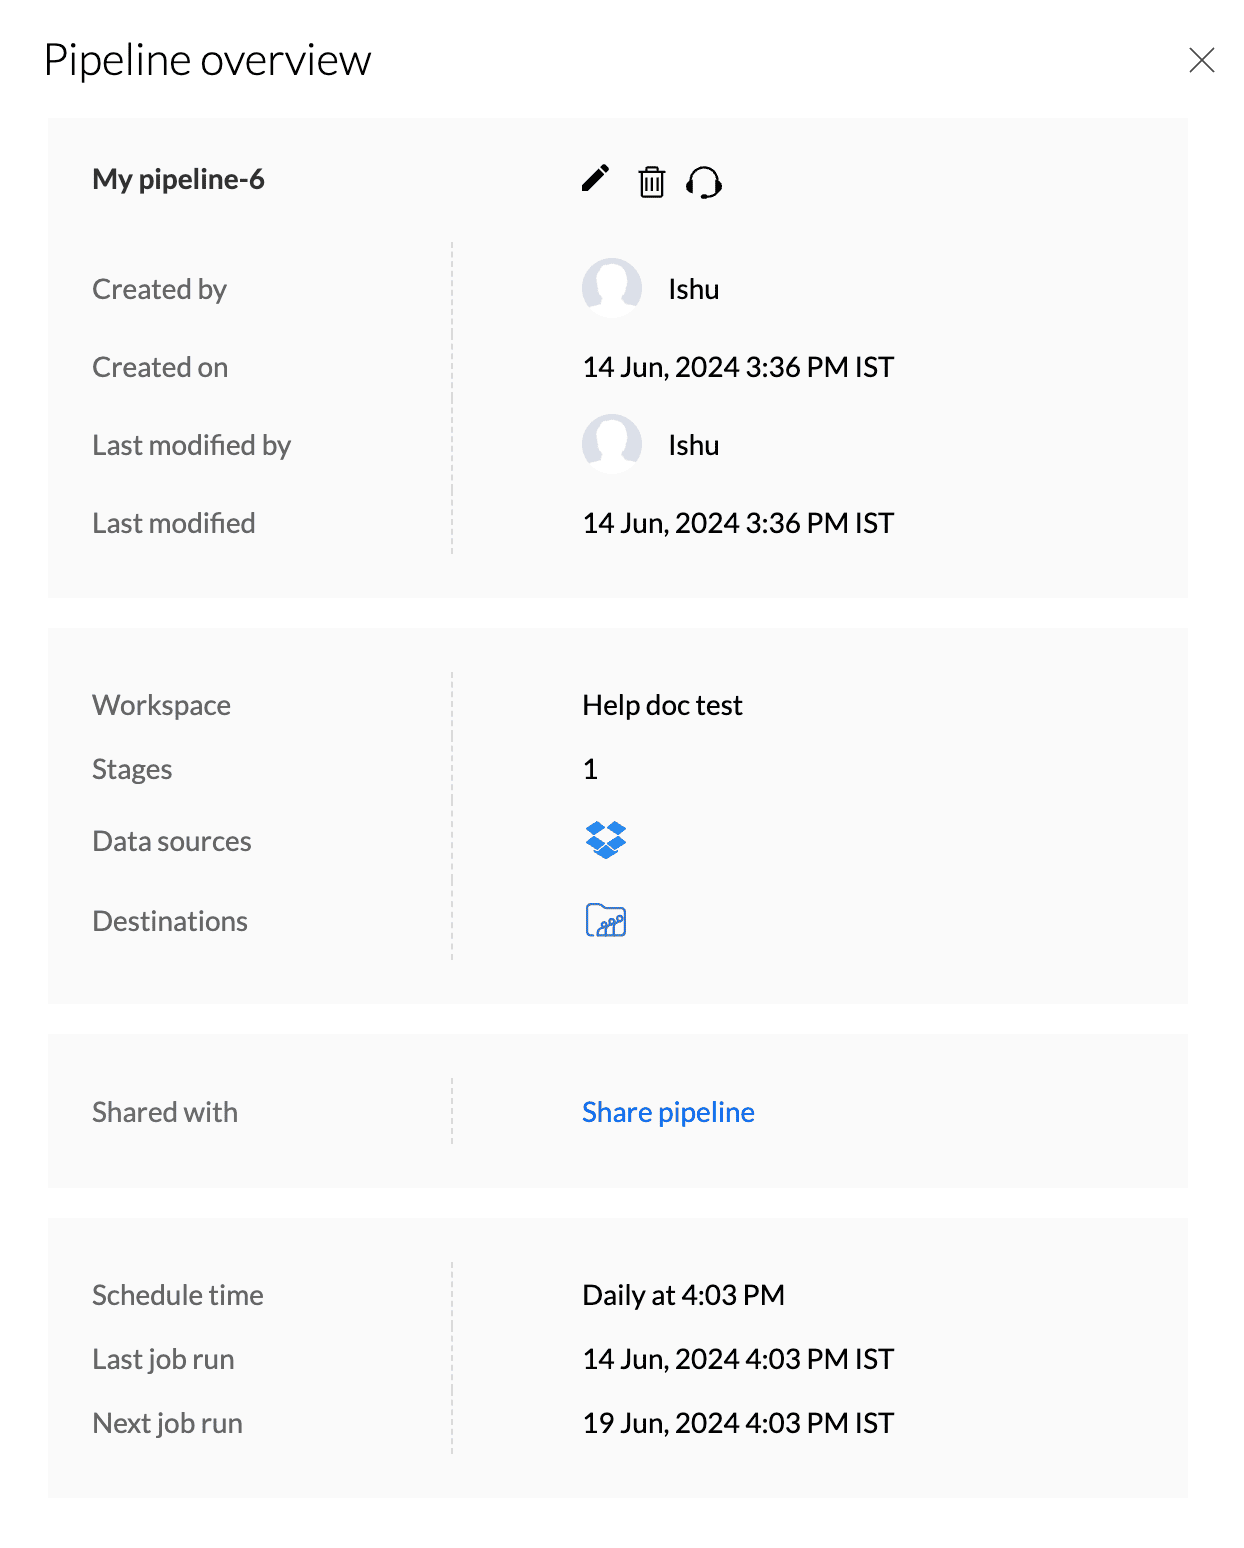The height and width of the screenshot is (1548, 1244).
Task: Click the Help doc test workspace name
Action: [x=662, y=705]
